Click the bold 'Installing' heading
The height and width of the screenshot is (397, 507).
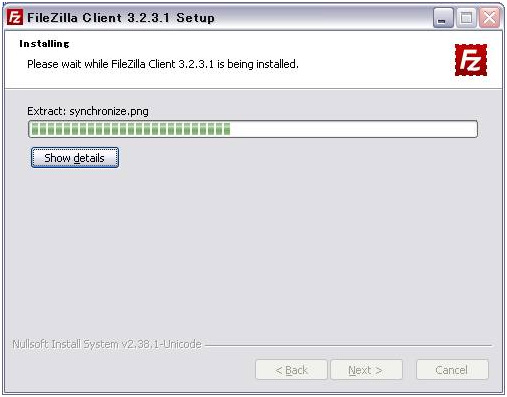pos(44,44)
